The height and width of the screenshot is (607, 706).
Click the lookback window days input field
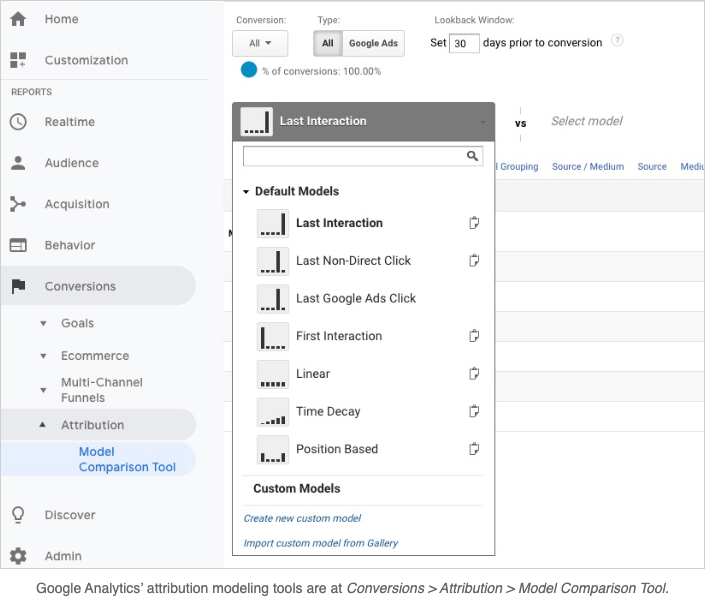464,43
